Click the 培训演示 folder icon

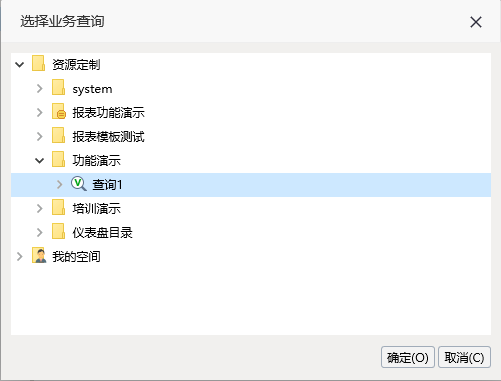tap(58, 208)
